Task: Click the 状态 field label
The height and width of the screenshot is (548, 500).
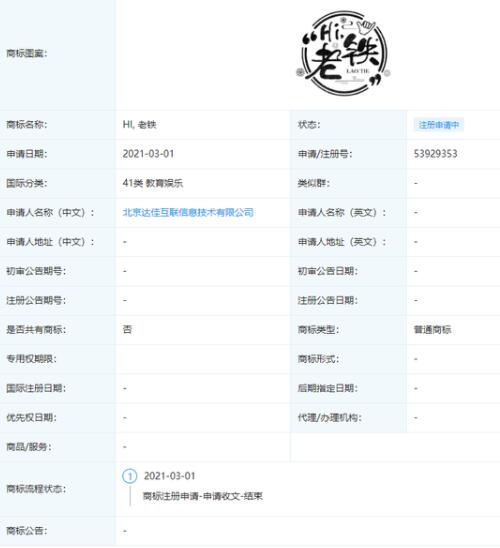Action: (309, 125)
